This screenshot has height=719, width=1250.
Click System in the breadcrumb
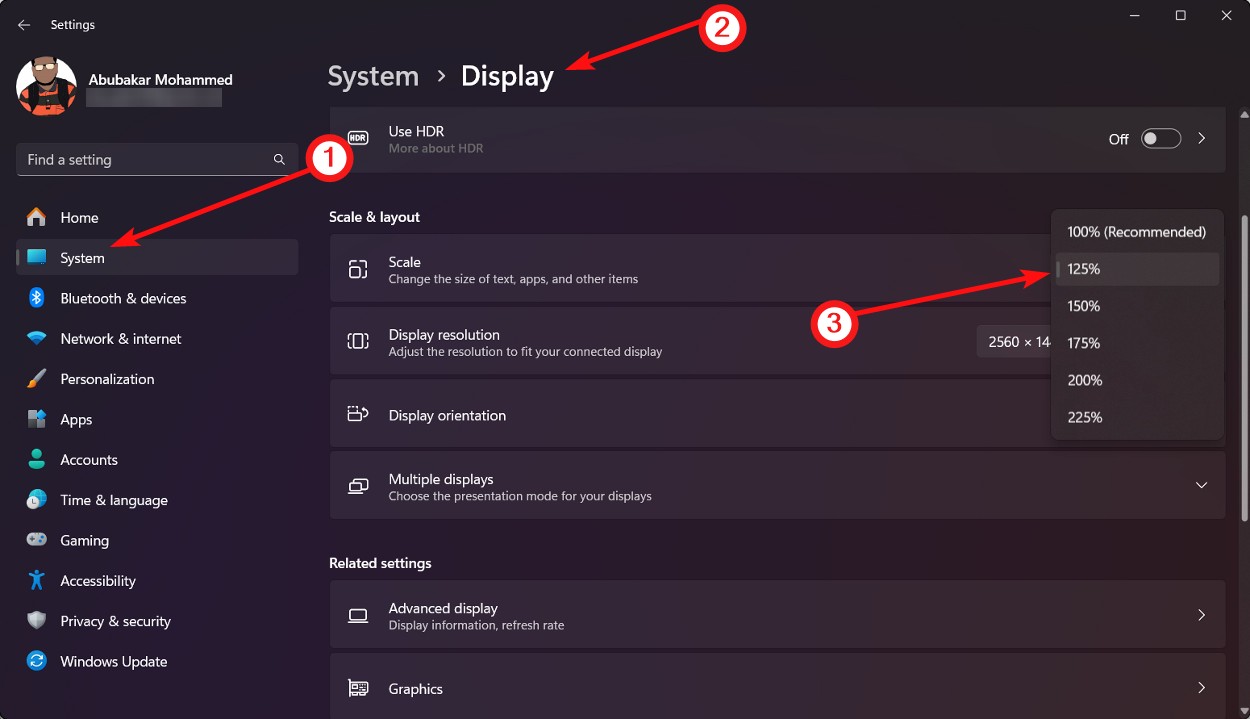(x=373, y=75)
